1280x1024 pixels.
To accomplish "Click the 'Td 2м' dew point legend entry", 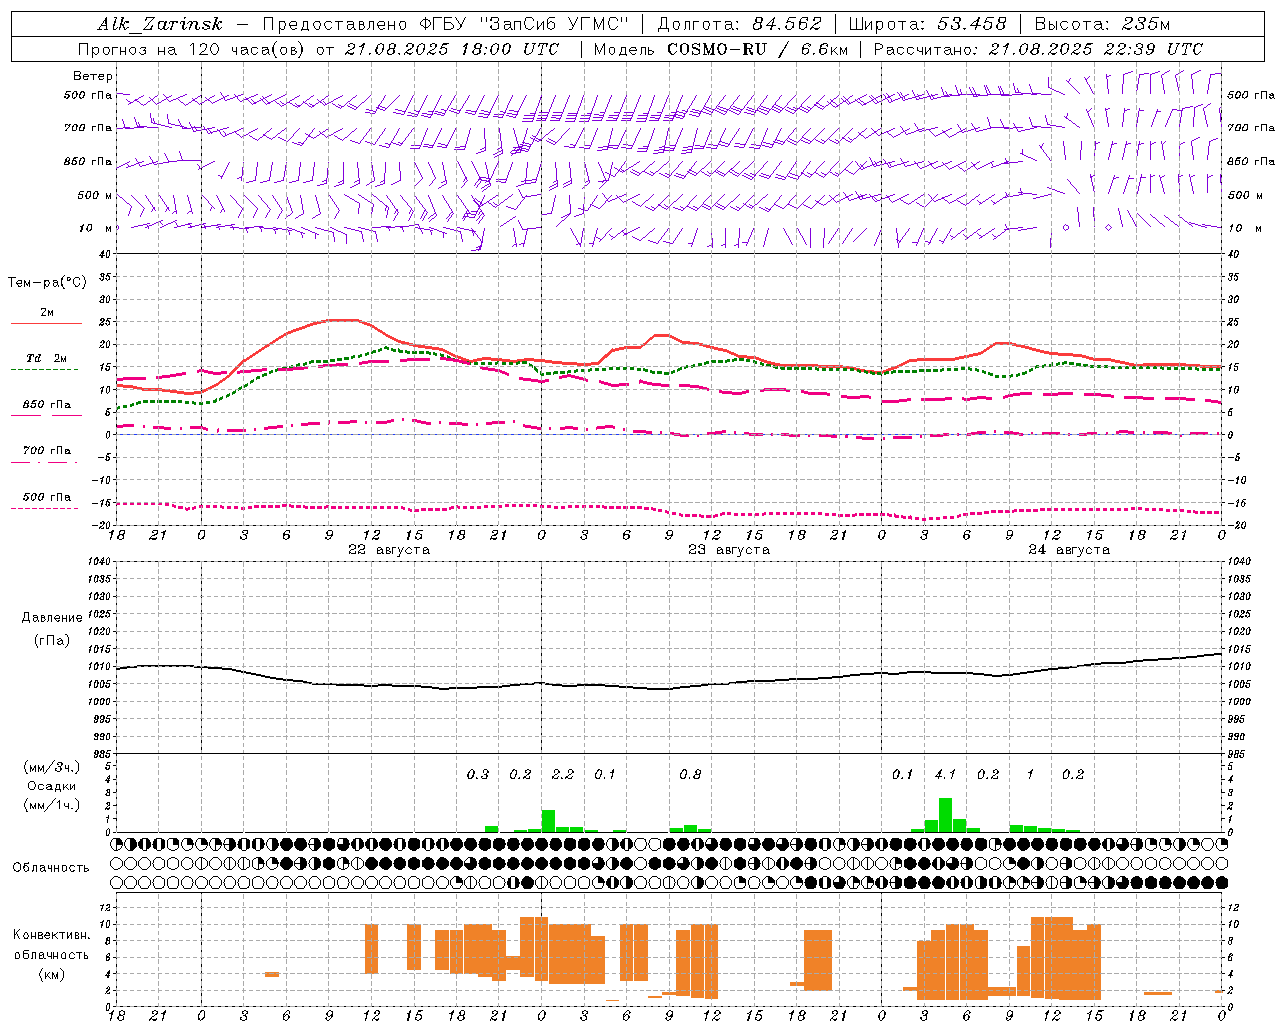I will [x=47, y=358].
